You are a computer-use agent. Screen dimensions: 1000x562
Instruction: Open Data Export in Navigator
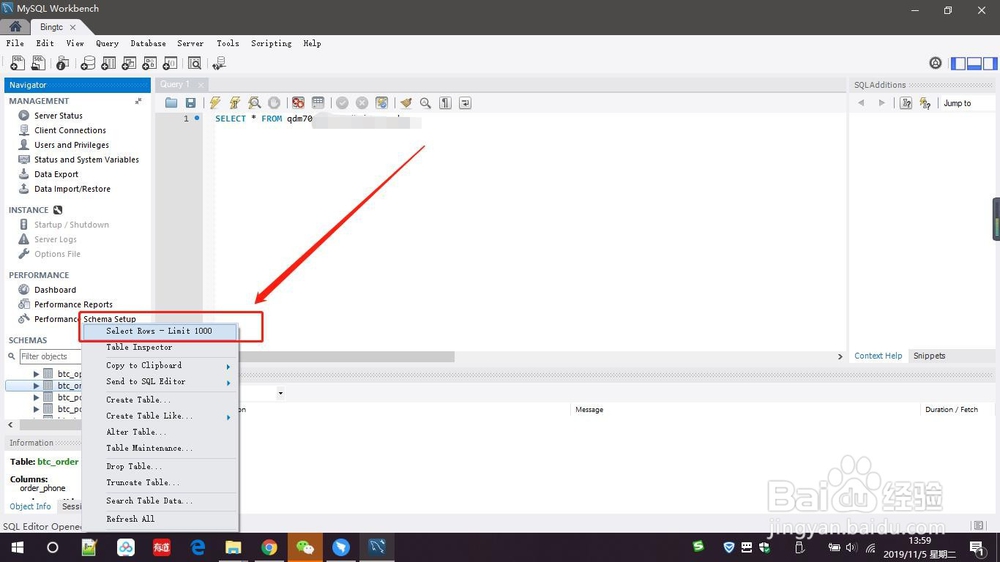click(x=56, y=174)
